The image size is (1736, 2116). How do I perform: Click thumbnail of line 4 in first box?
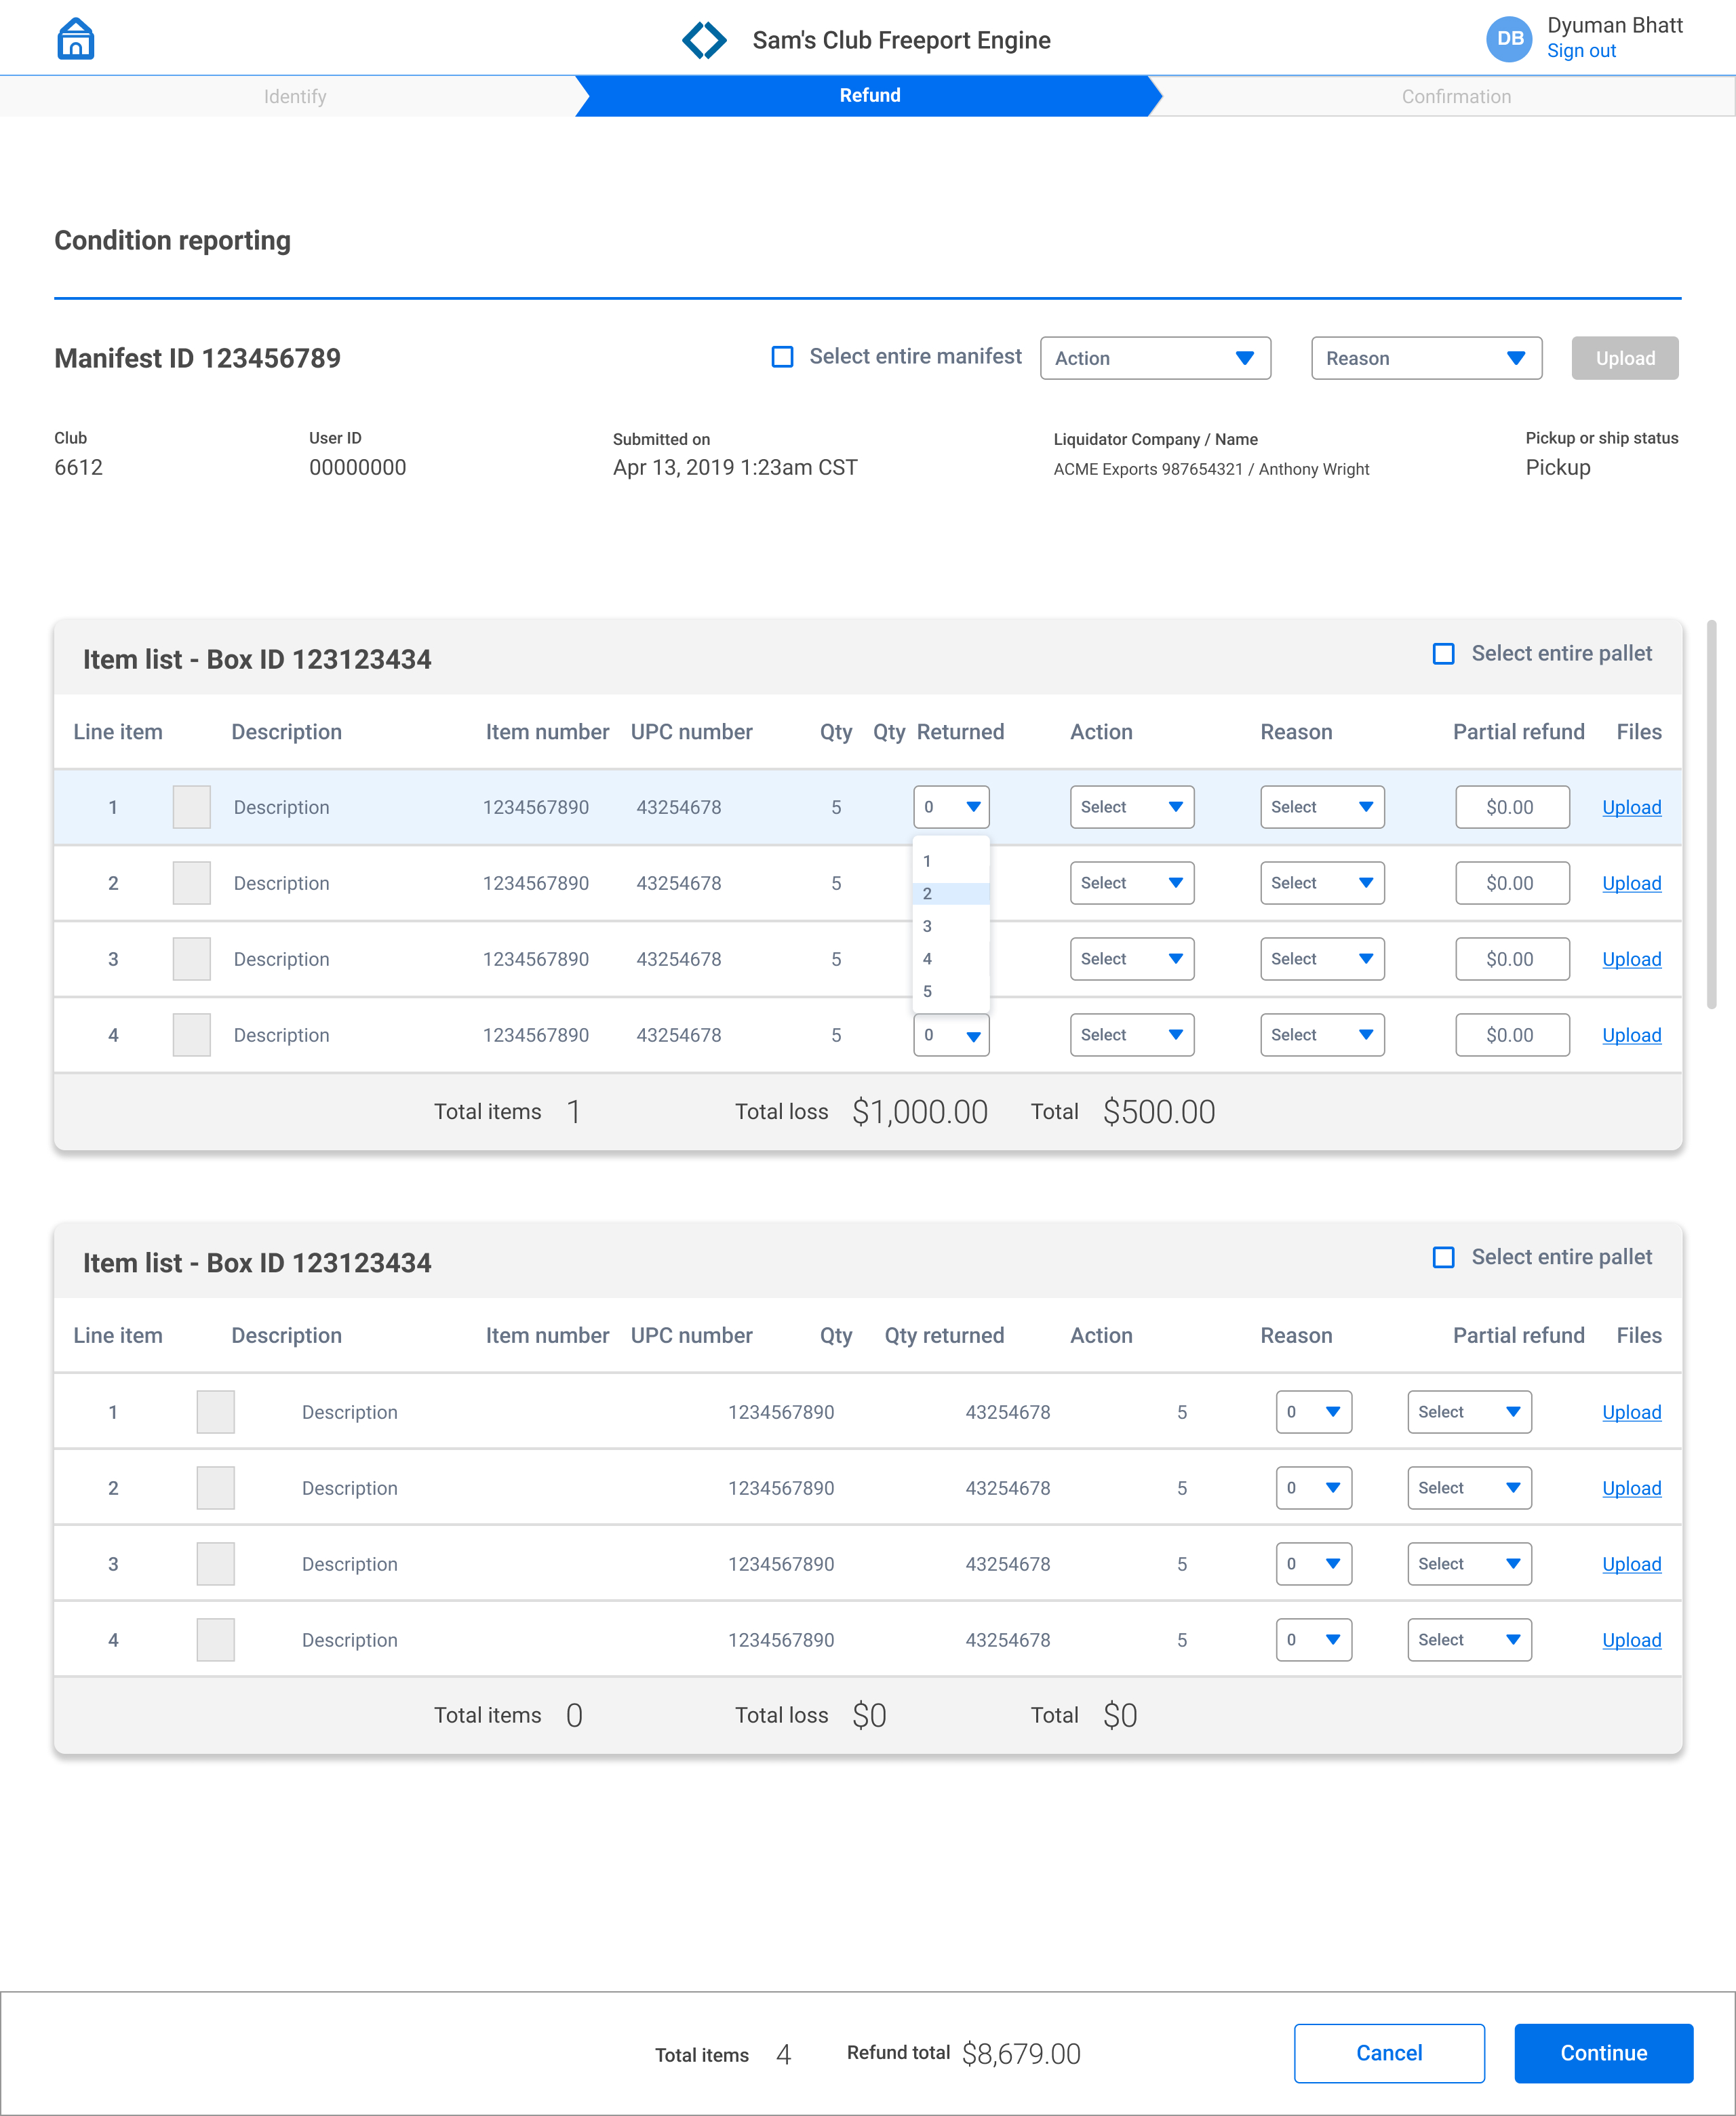click(191, 1035)
